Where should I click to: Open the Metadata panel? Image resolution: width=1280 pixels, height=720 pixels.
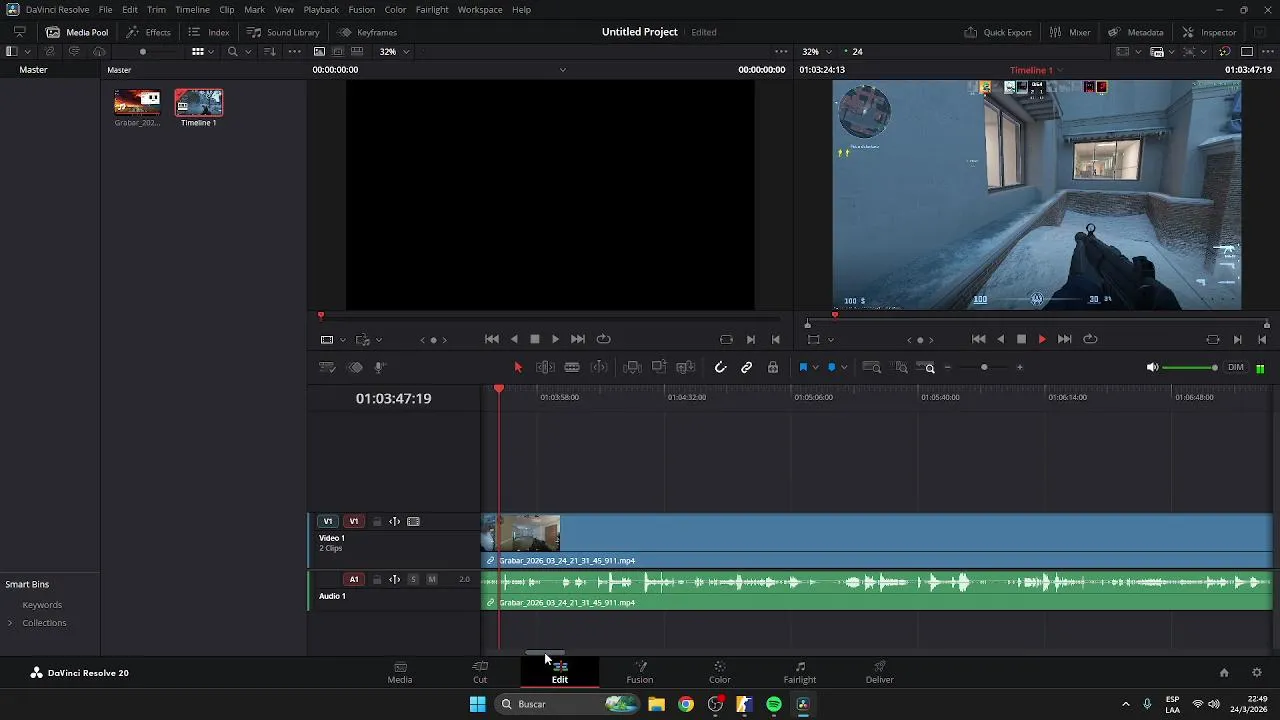tap(1135, 32)
